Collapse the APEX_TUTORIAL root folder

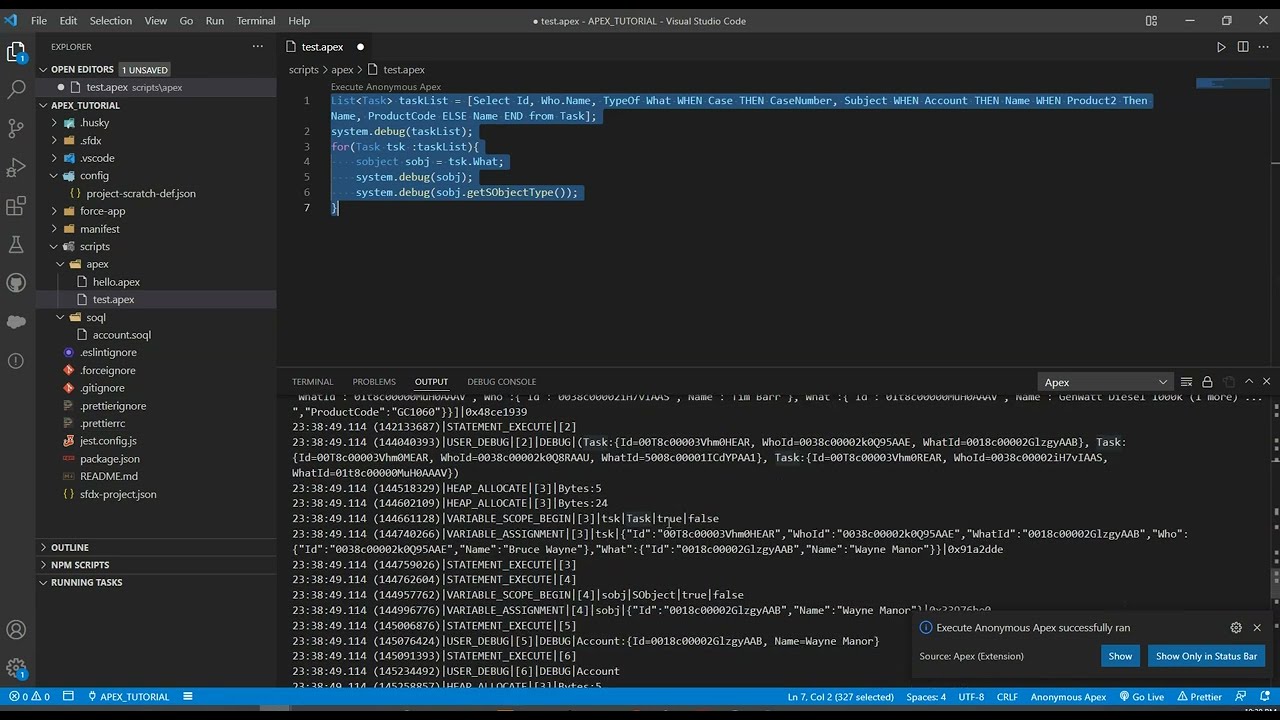pos(156,105)
